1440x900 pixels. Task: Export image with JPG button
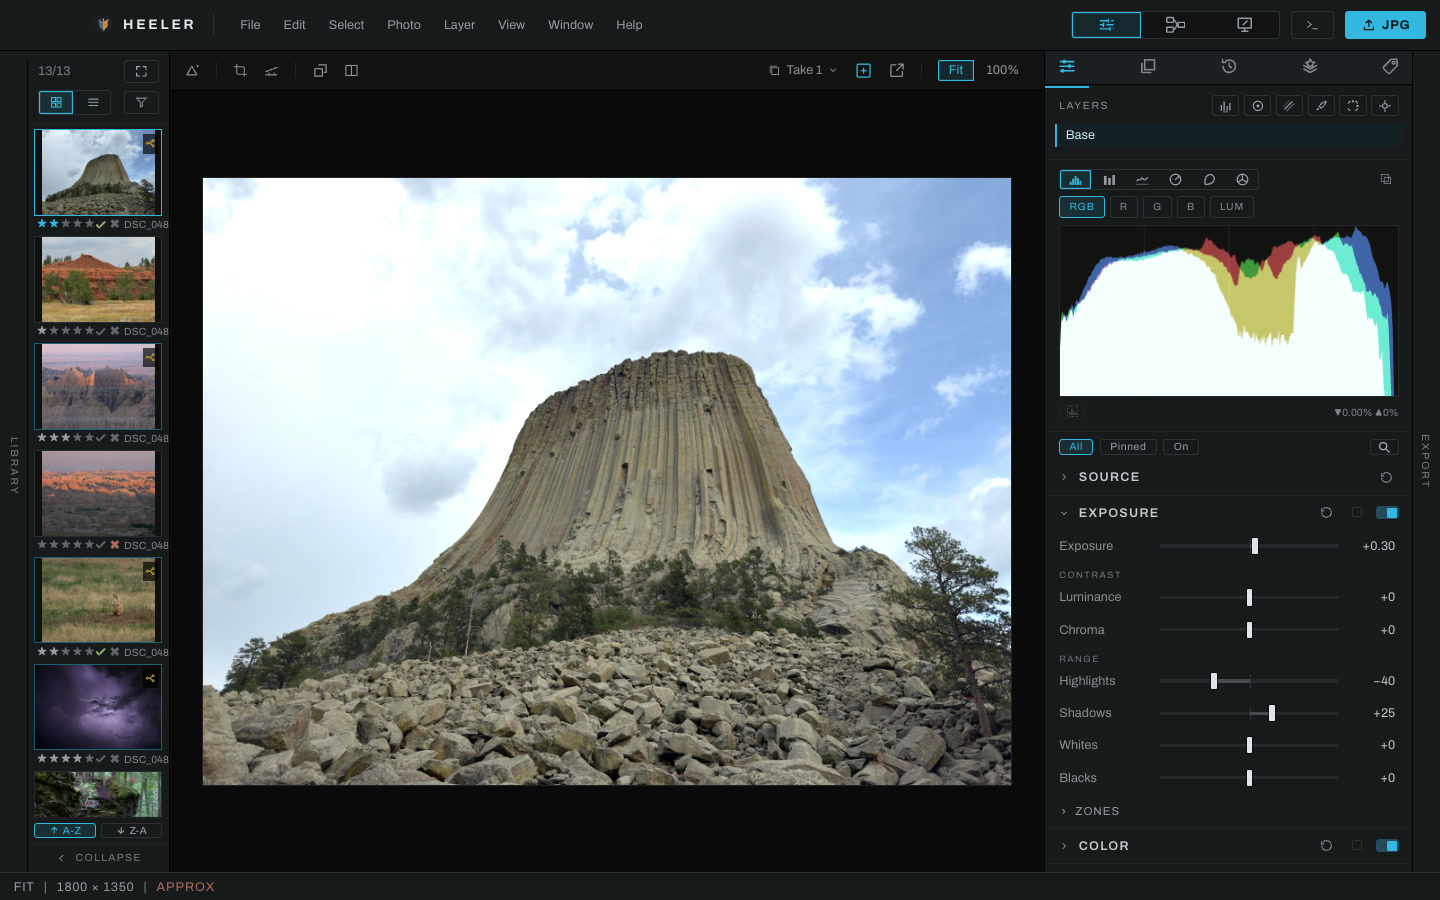(1385, 25)
